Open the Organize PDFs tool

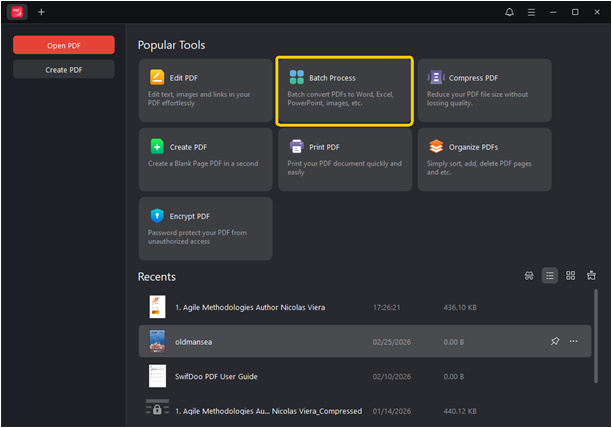tap(484, 158)
